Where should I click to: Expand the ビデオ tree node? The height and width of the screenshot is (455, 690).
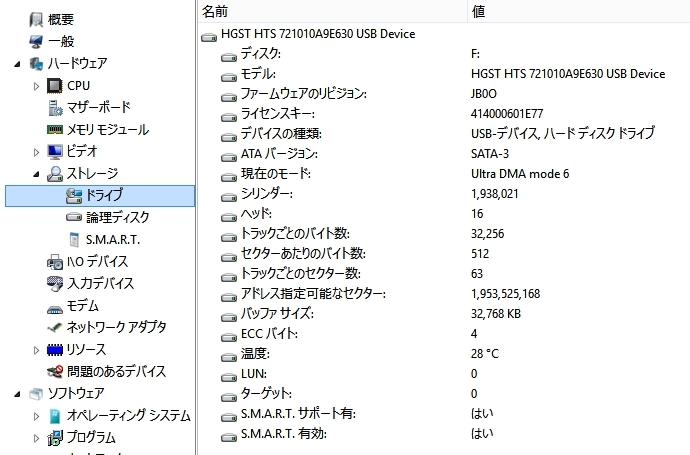pos(37,152)
